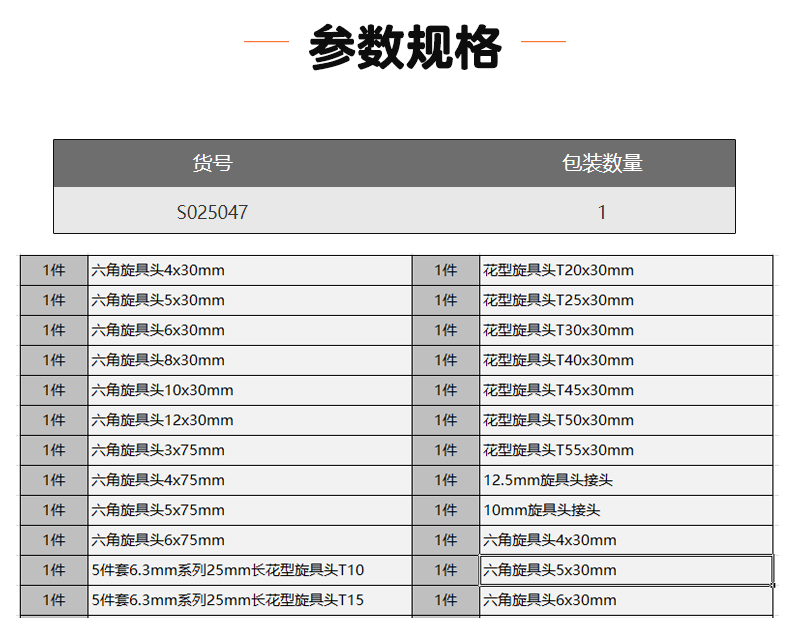Select right-column cell 六角旋具头5x30mm
The width and height of the screenshot is (790, 618).
(626, 570)
